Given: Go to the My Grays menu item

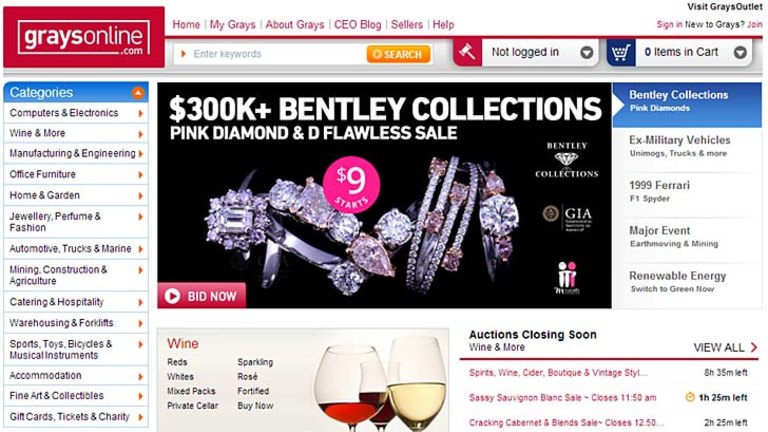Looking at the screenshot, I should [x=233, y=24].
